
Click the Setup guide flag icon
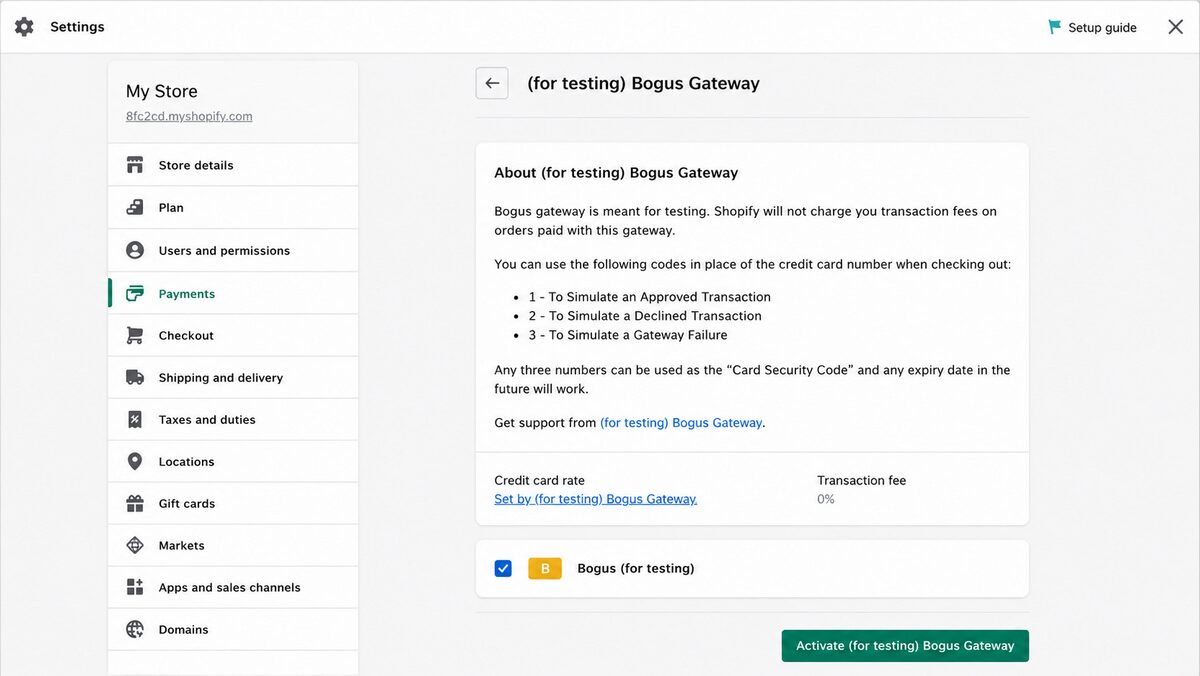[x=1054, y=27]
